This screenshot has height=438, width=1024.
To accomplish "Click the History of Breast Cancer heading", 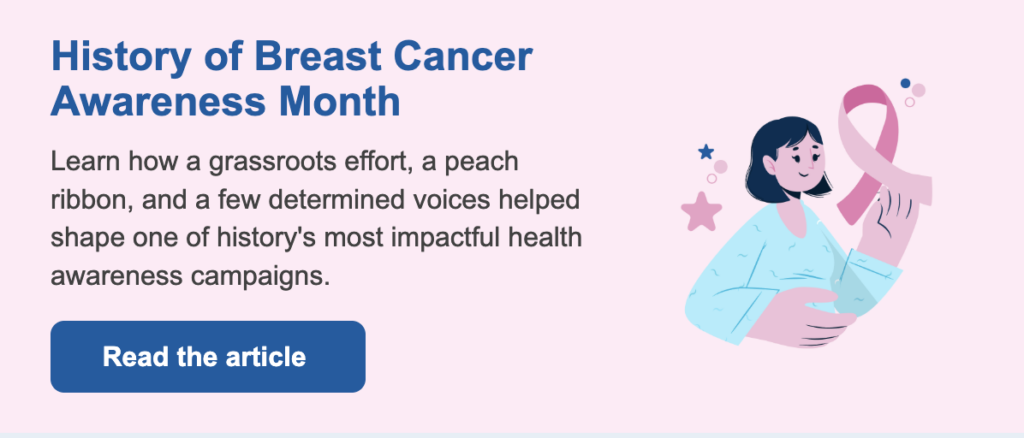I will click(x=292, y=57).
